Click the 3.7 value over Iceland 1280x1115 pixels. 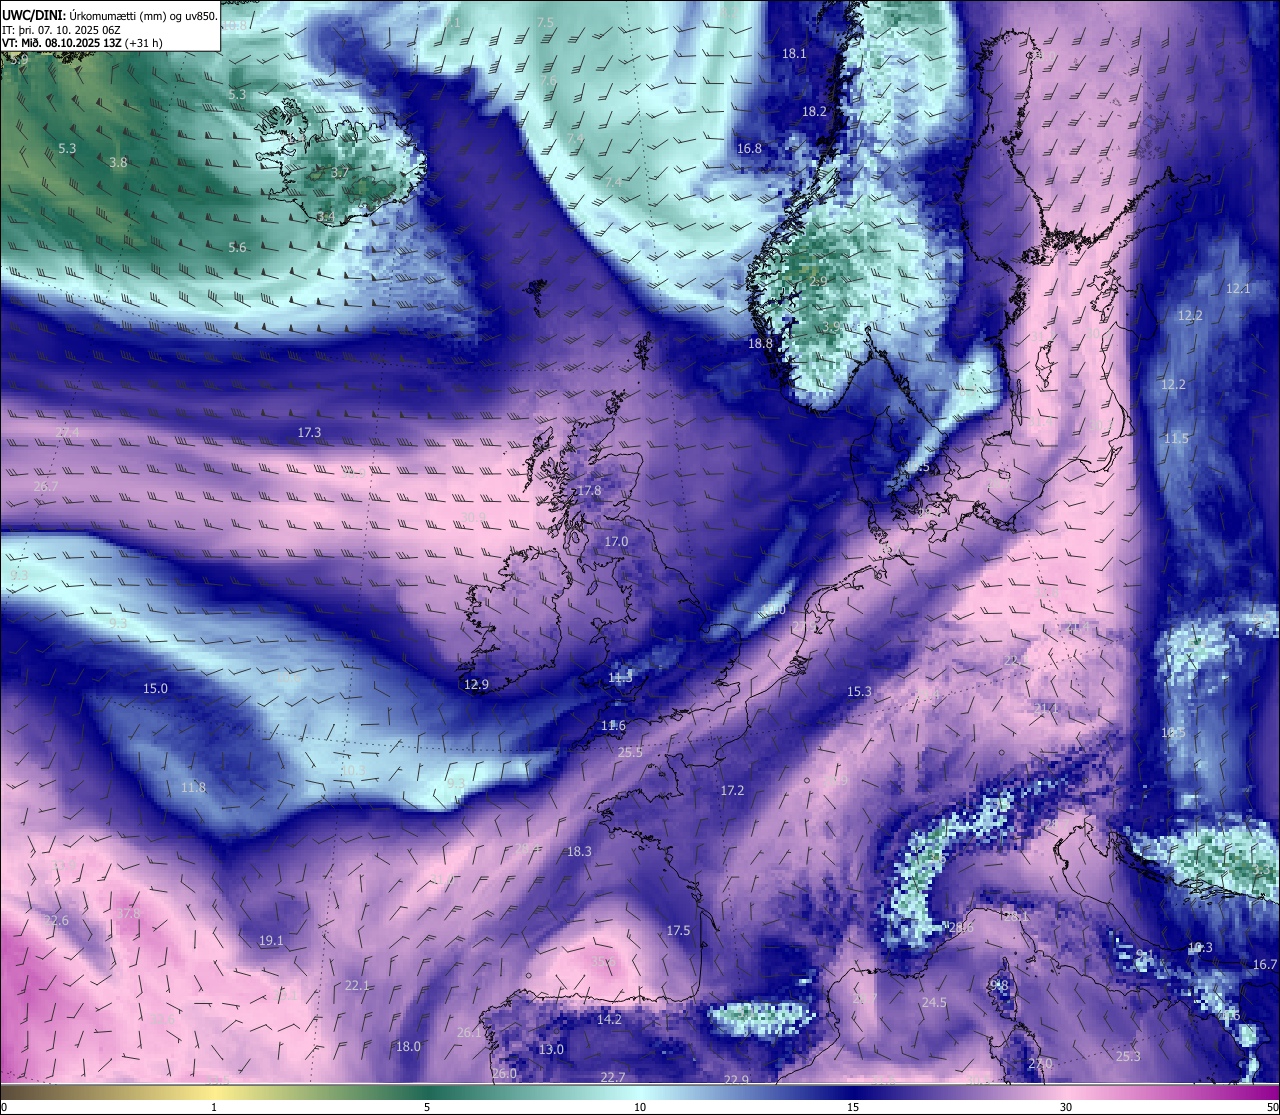pos(340,173)
